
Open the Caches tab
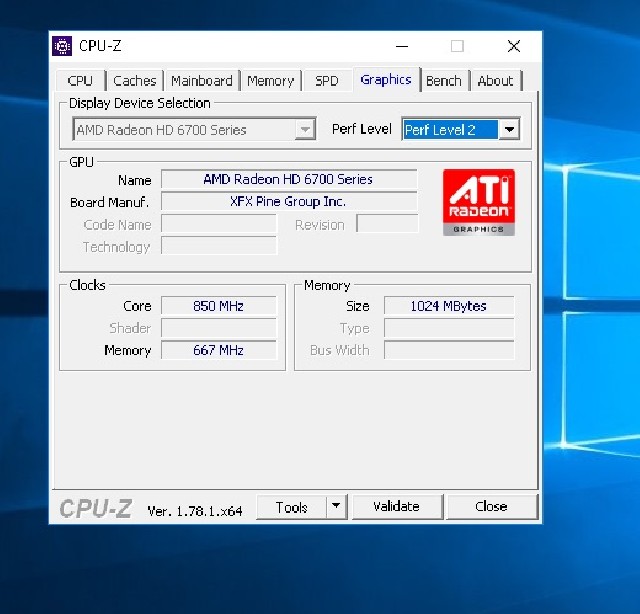[135, 80]
